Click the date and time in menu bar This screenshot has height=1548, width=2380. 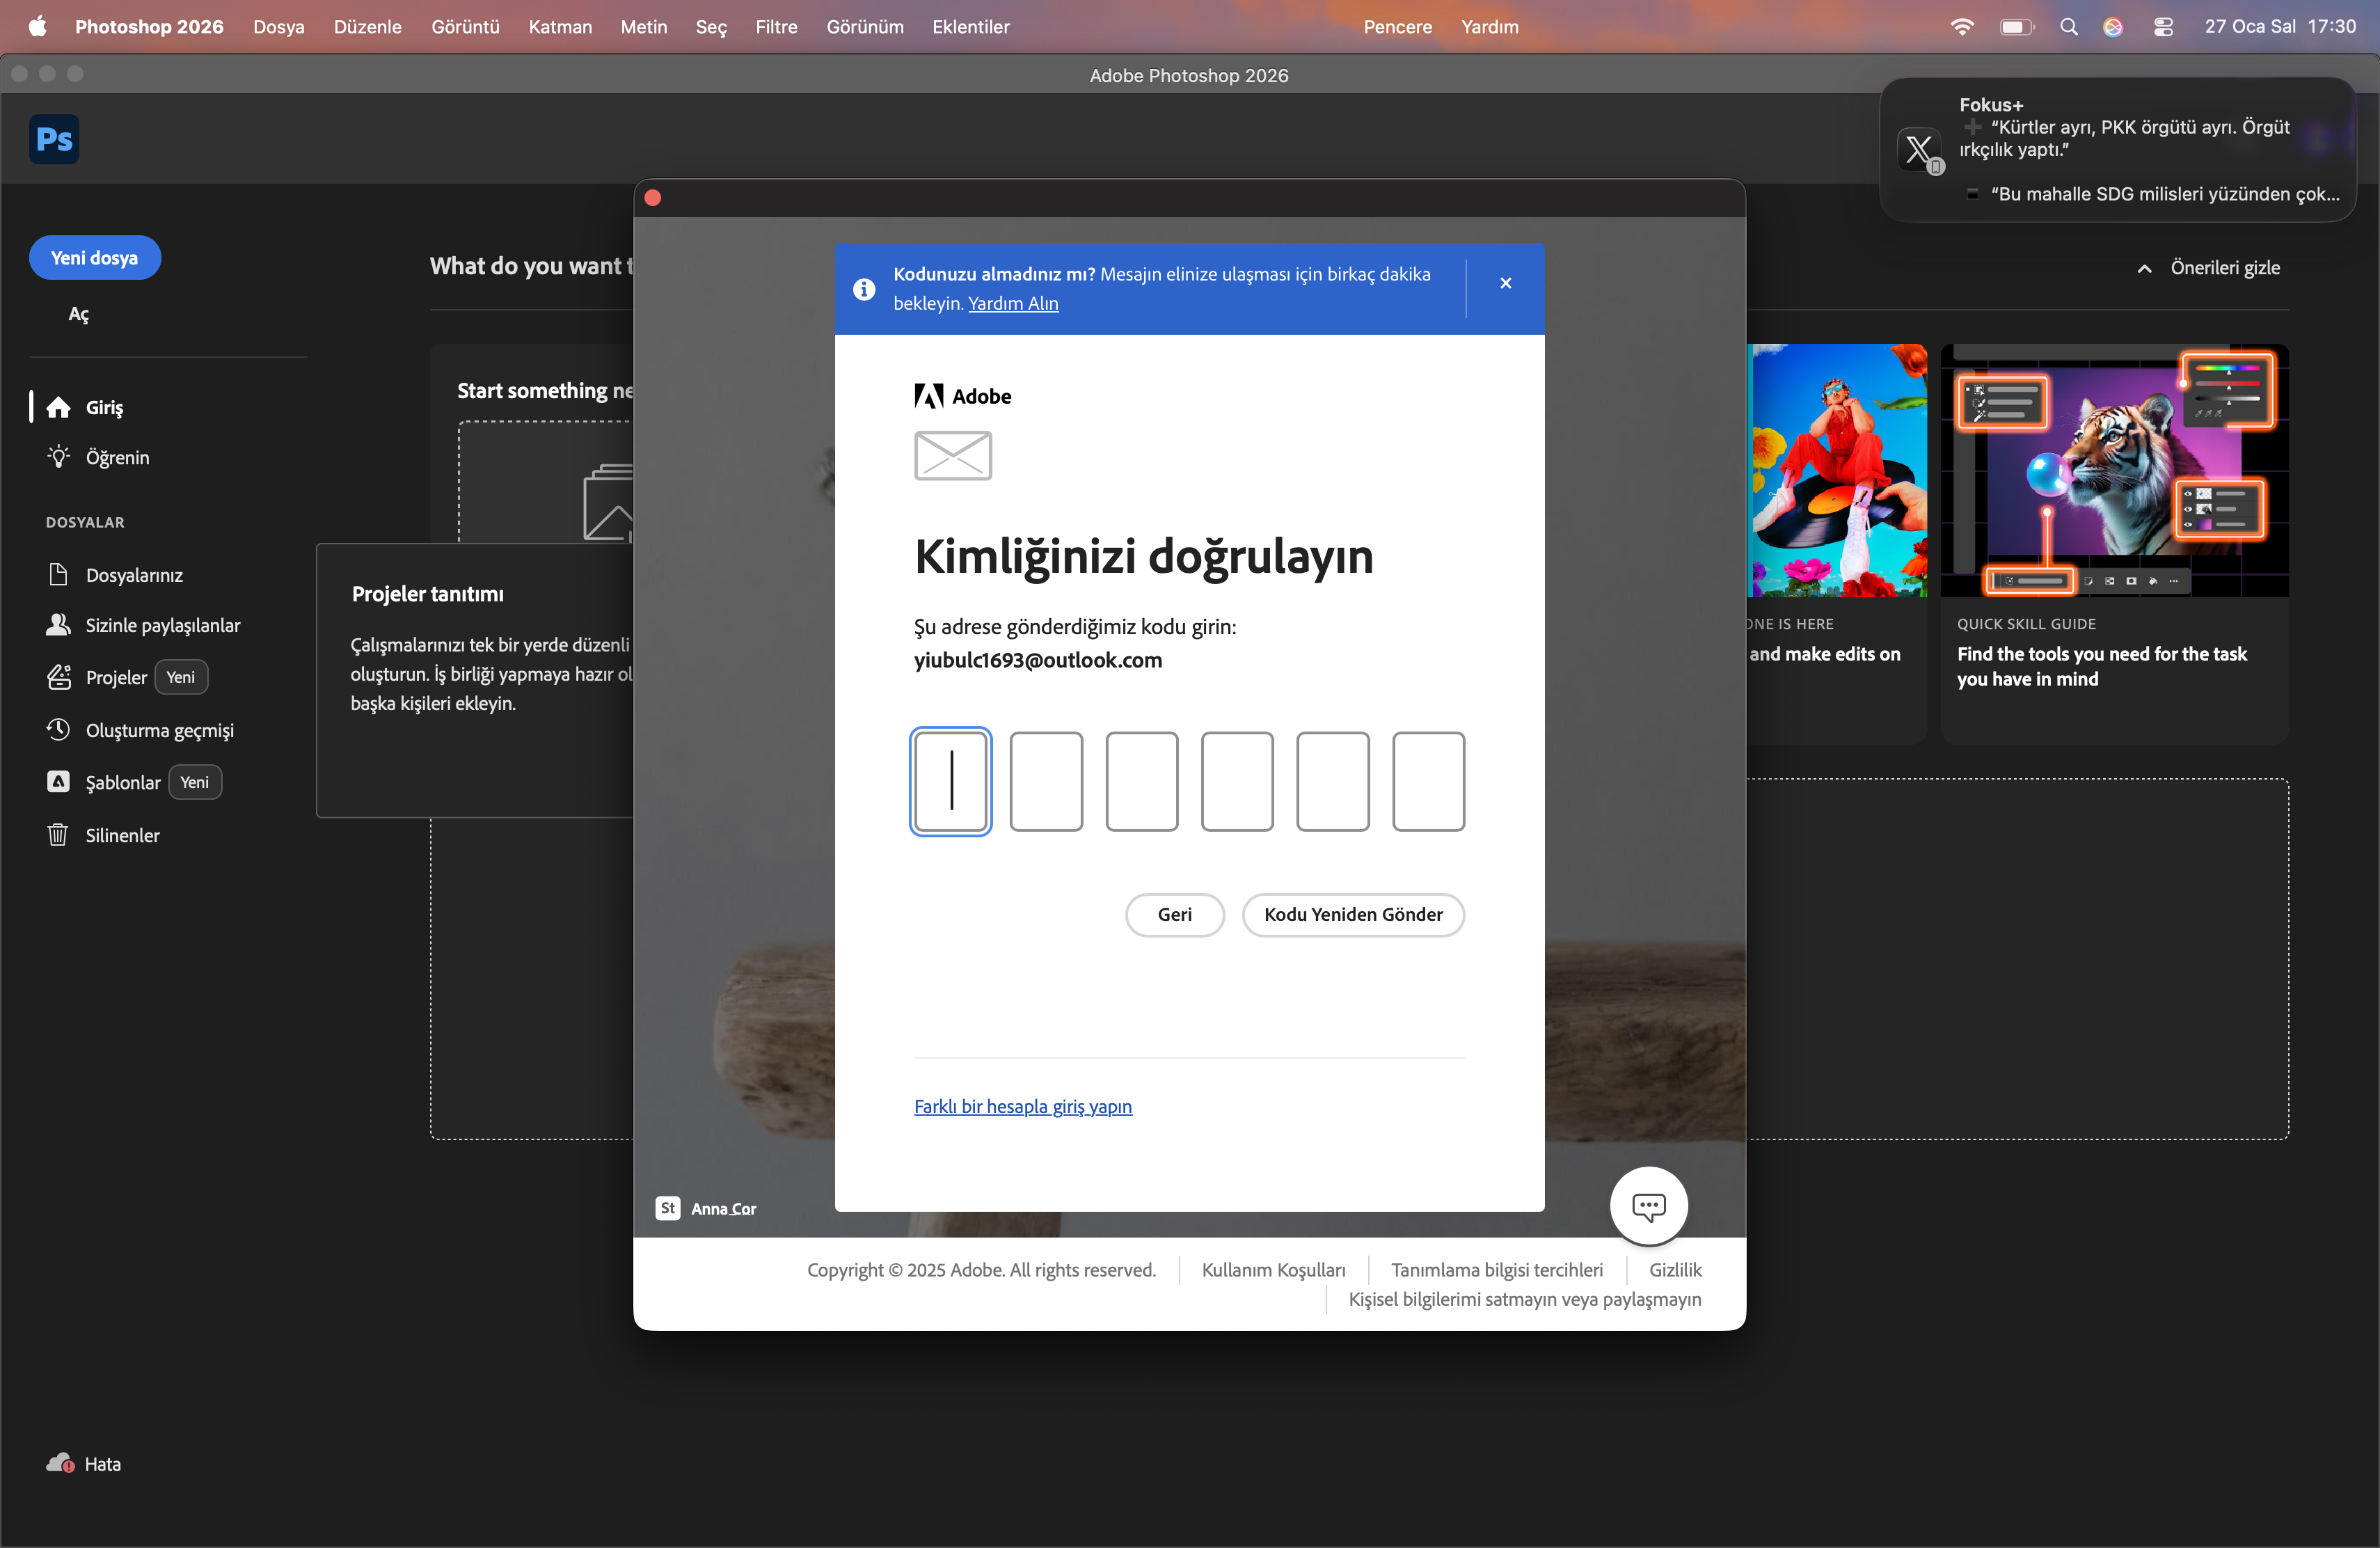click(2281, 27)
